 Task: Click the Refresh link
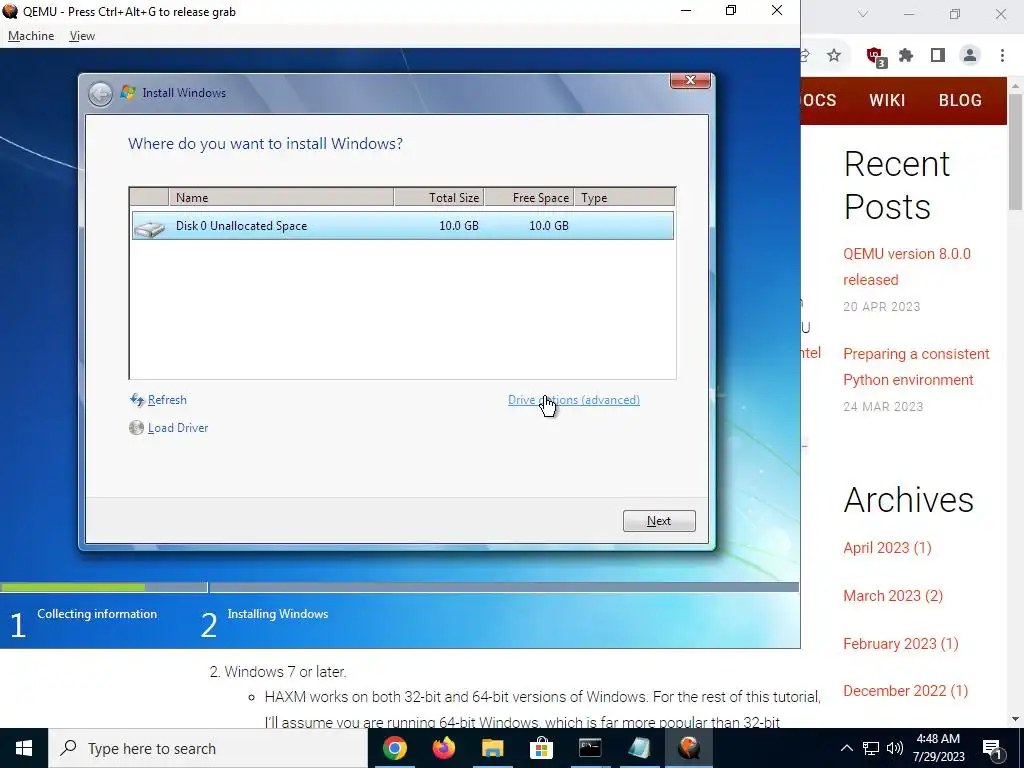[x=167, y=400]
